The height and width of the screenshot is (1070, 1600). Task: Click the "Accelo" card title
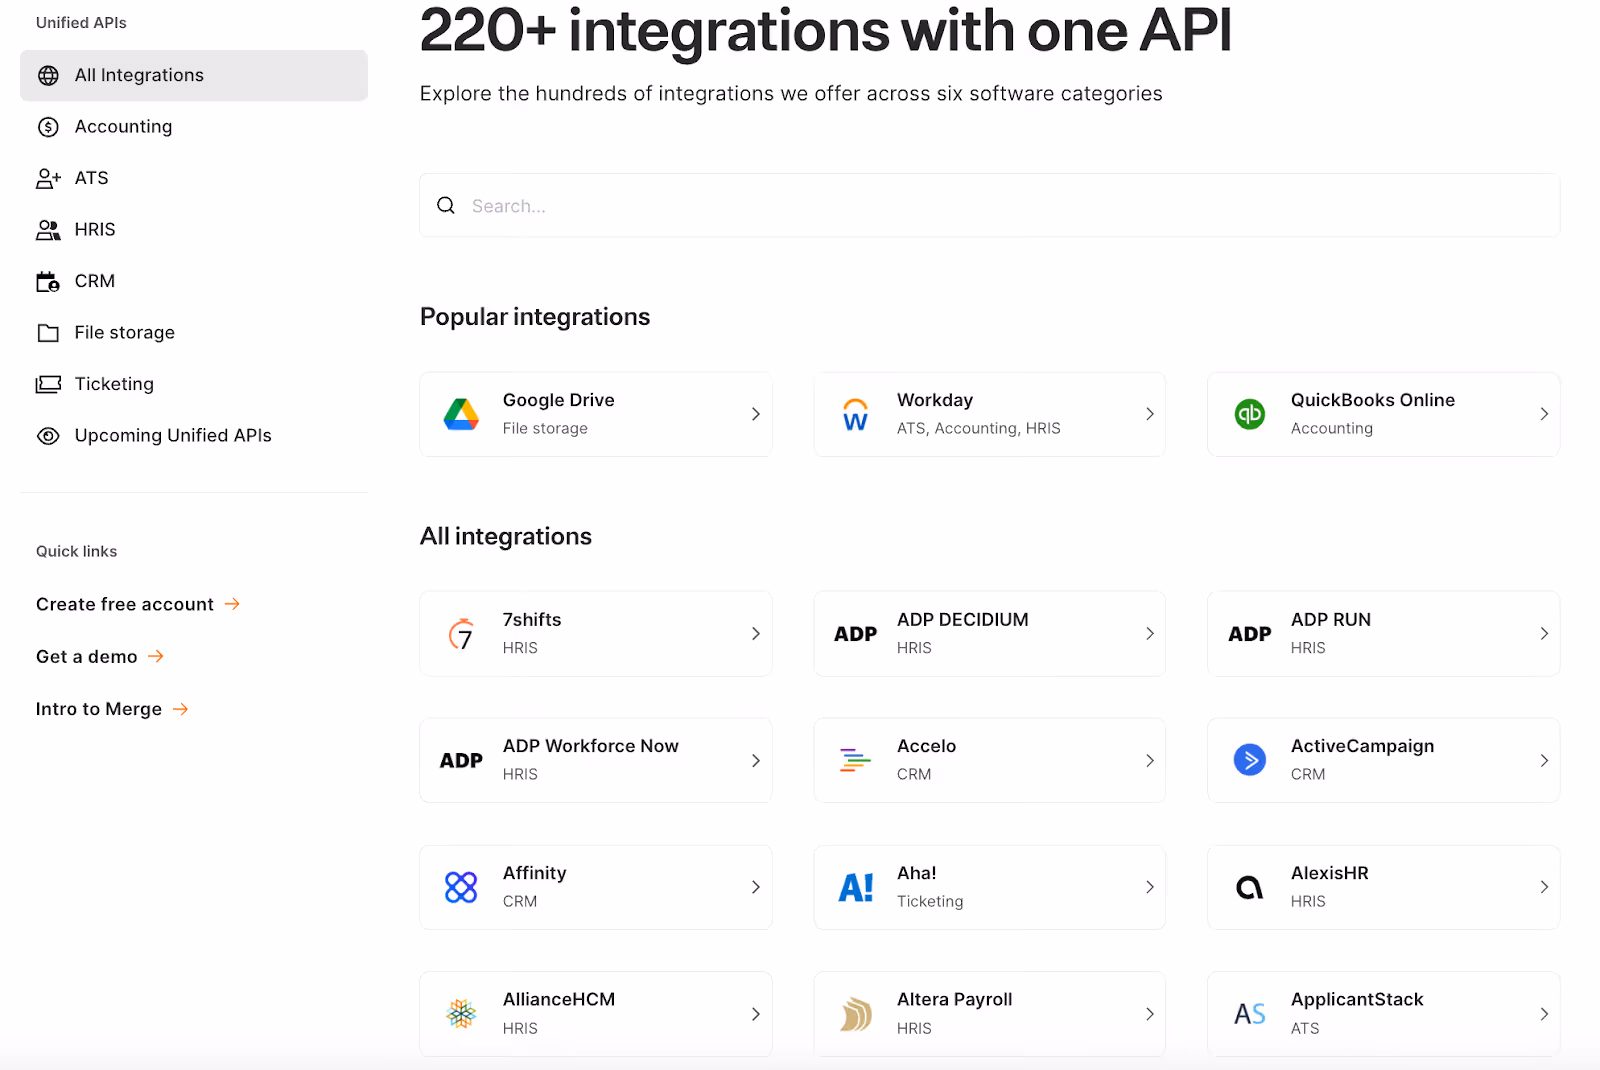point(927,746)
